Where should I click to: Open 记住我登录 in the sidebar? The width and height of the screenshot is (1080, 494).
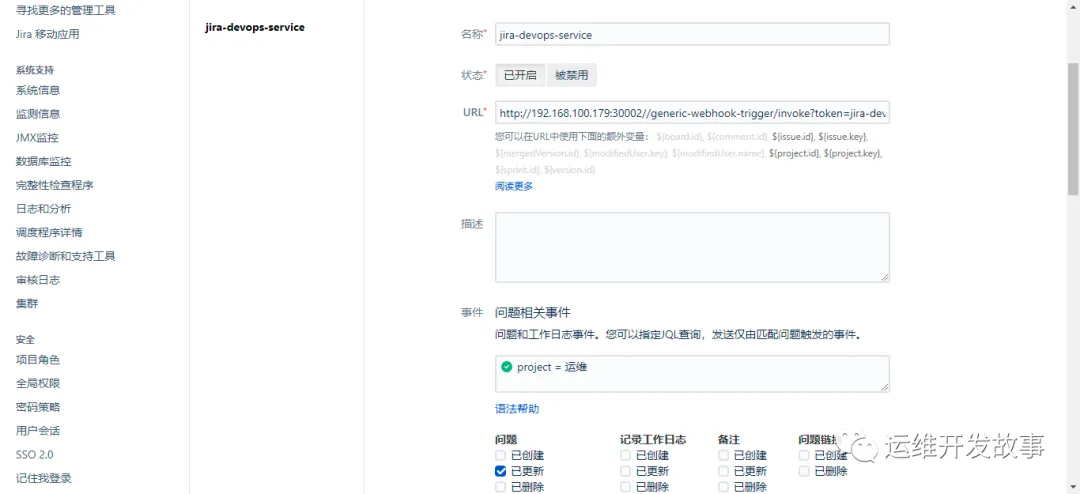click(x=43, y=478)
